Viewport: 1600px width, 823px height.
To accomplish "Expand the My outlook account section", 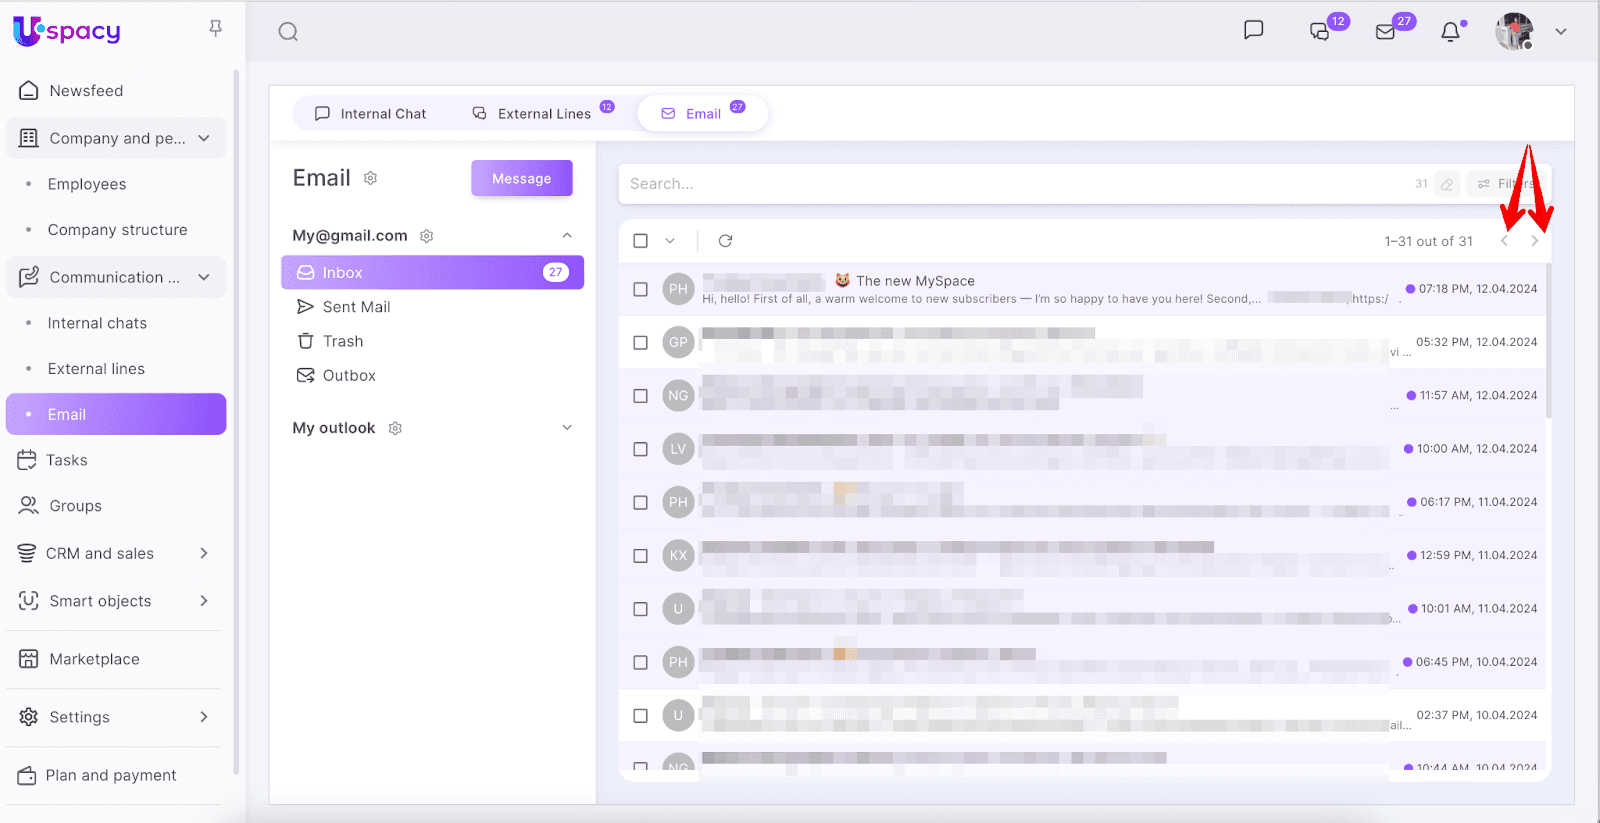I will [567, 428].
